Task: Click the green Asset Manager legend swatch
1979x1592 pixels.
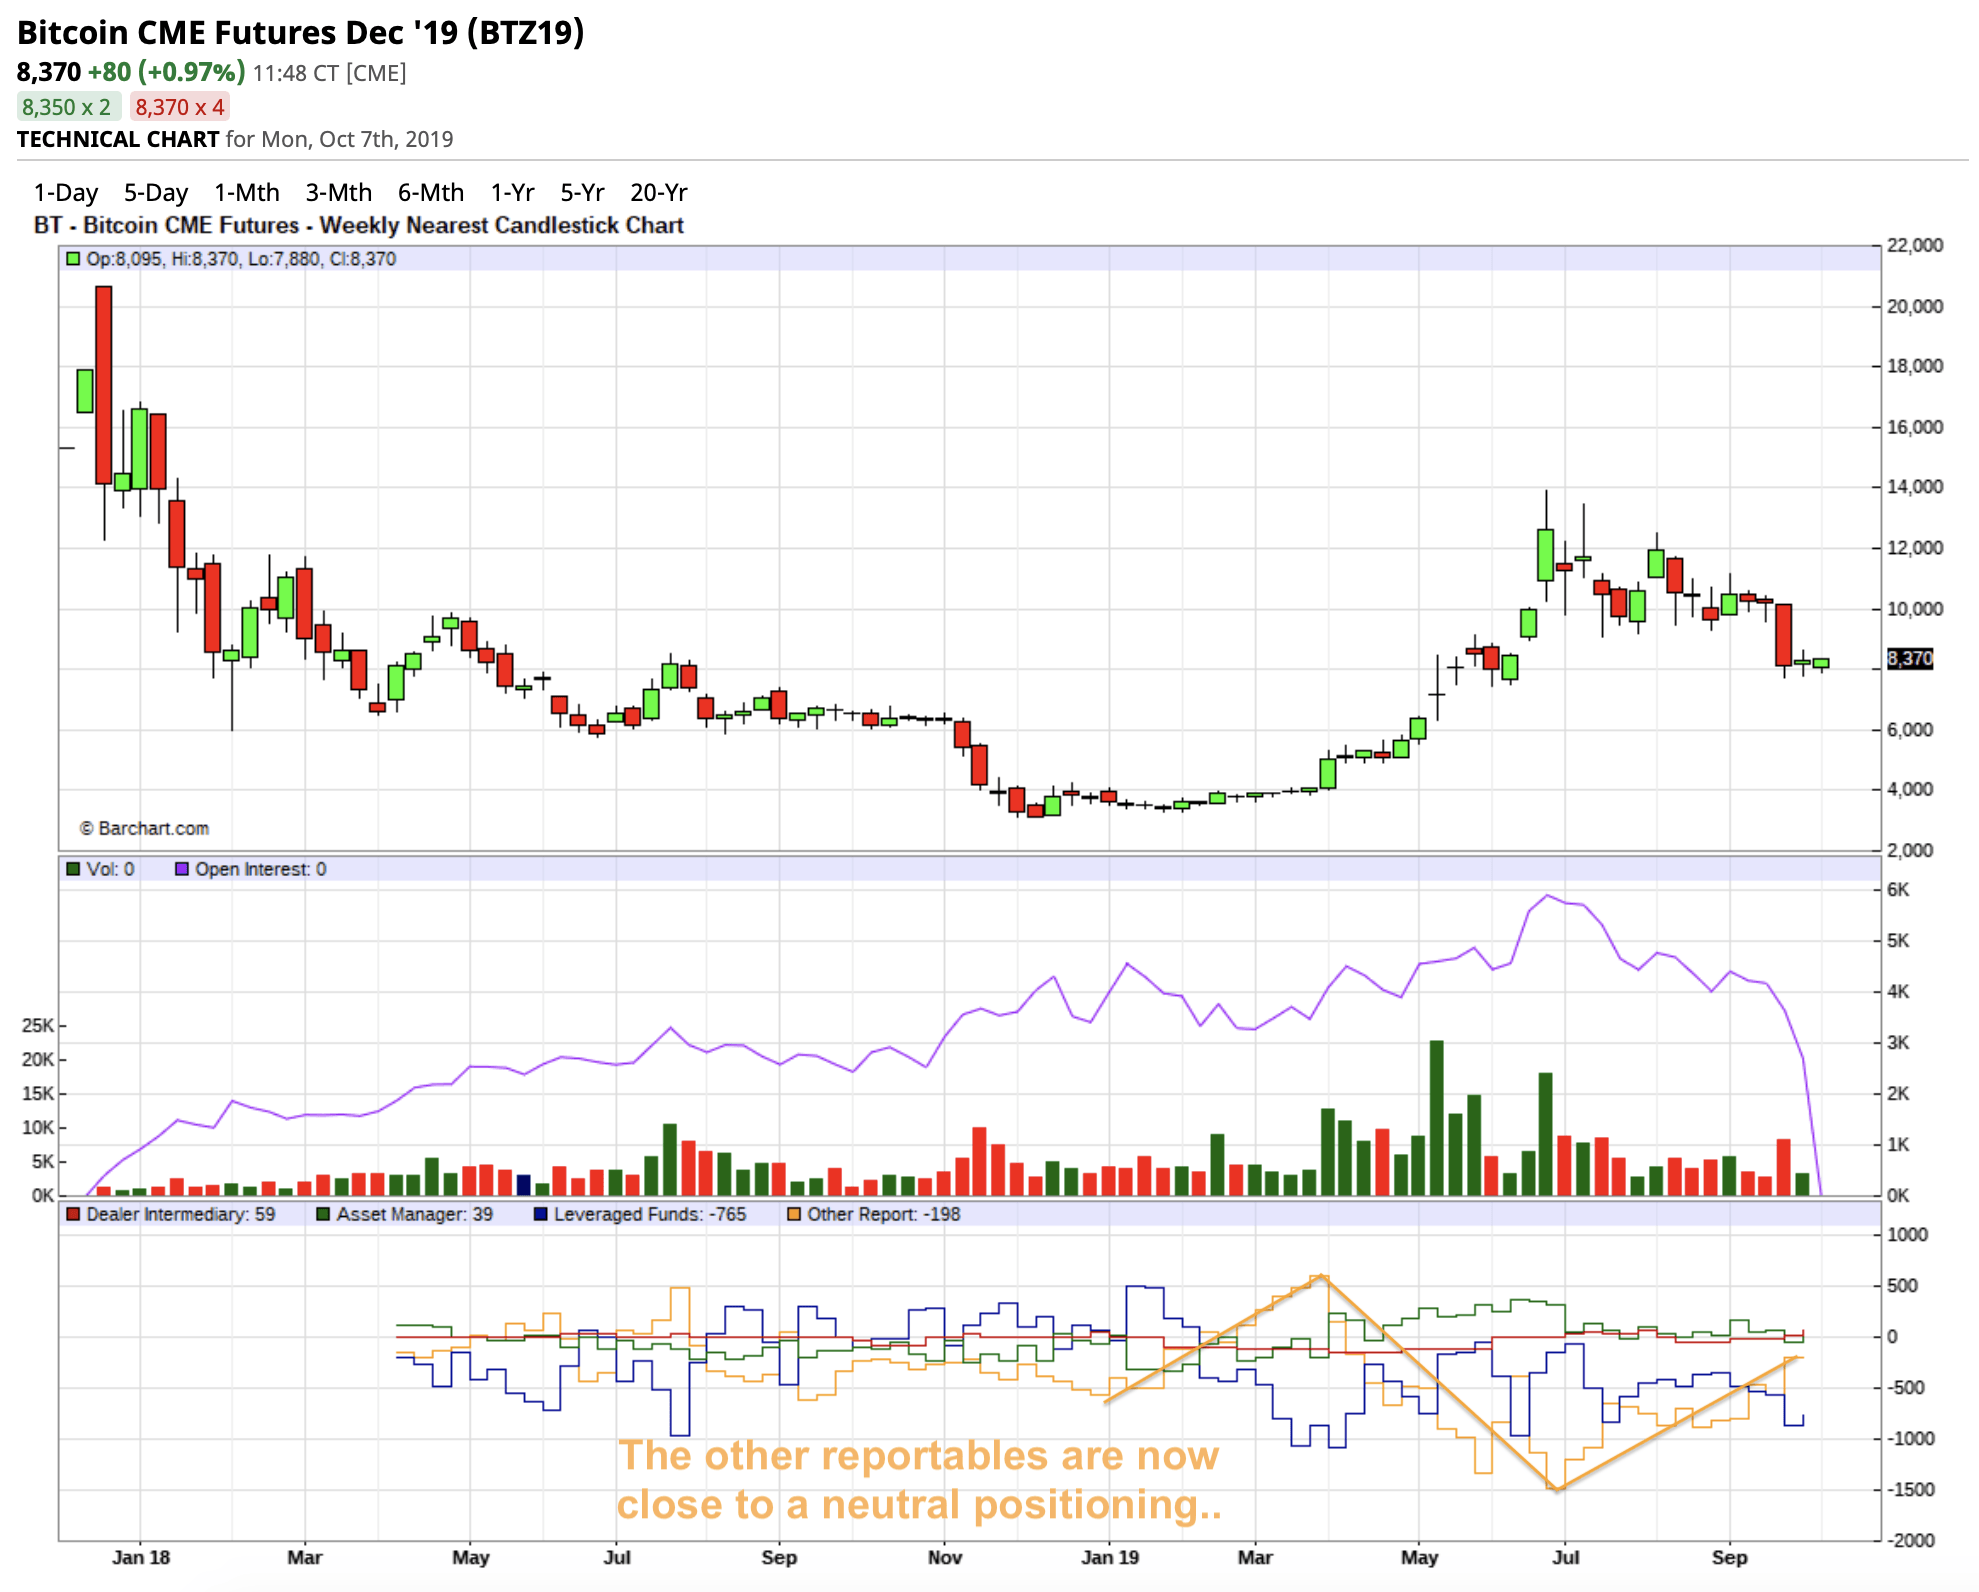Action: pos(323,1214)
